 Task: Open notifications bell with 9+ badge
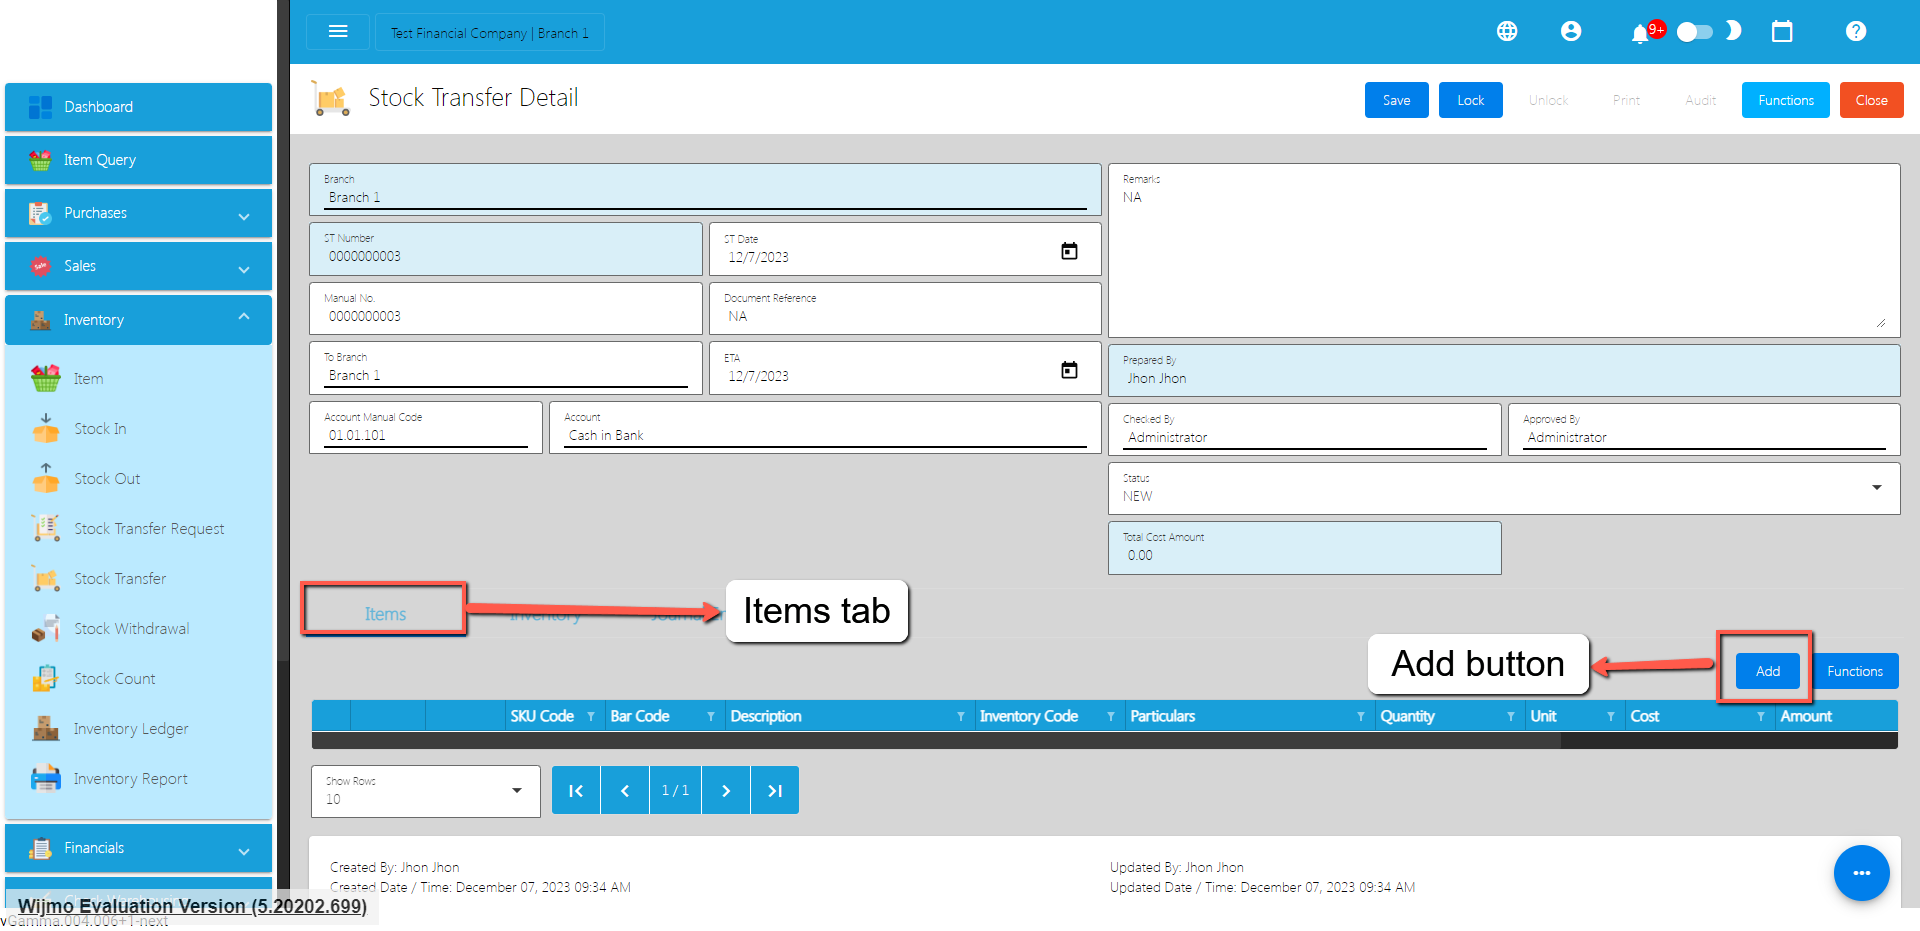pos(1640,34)
